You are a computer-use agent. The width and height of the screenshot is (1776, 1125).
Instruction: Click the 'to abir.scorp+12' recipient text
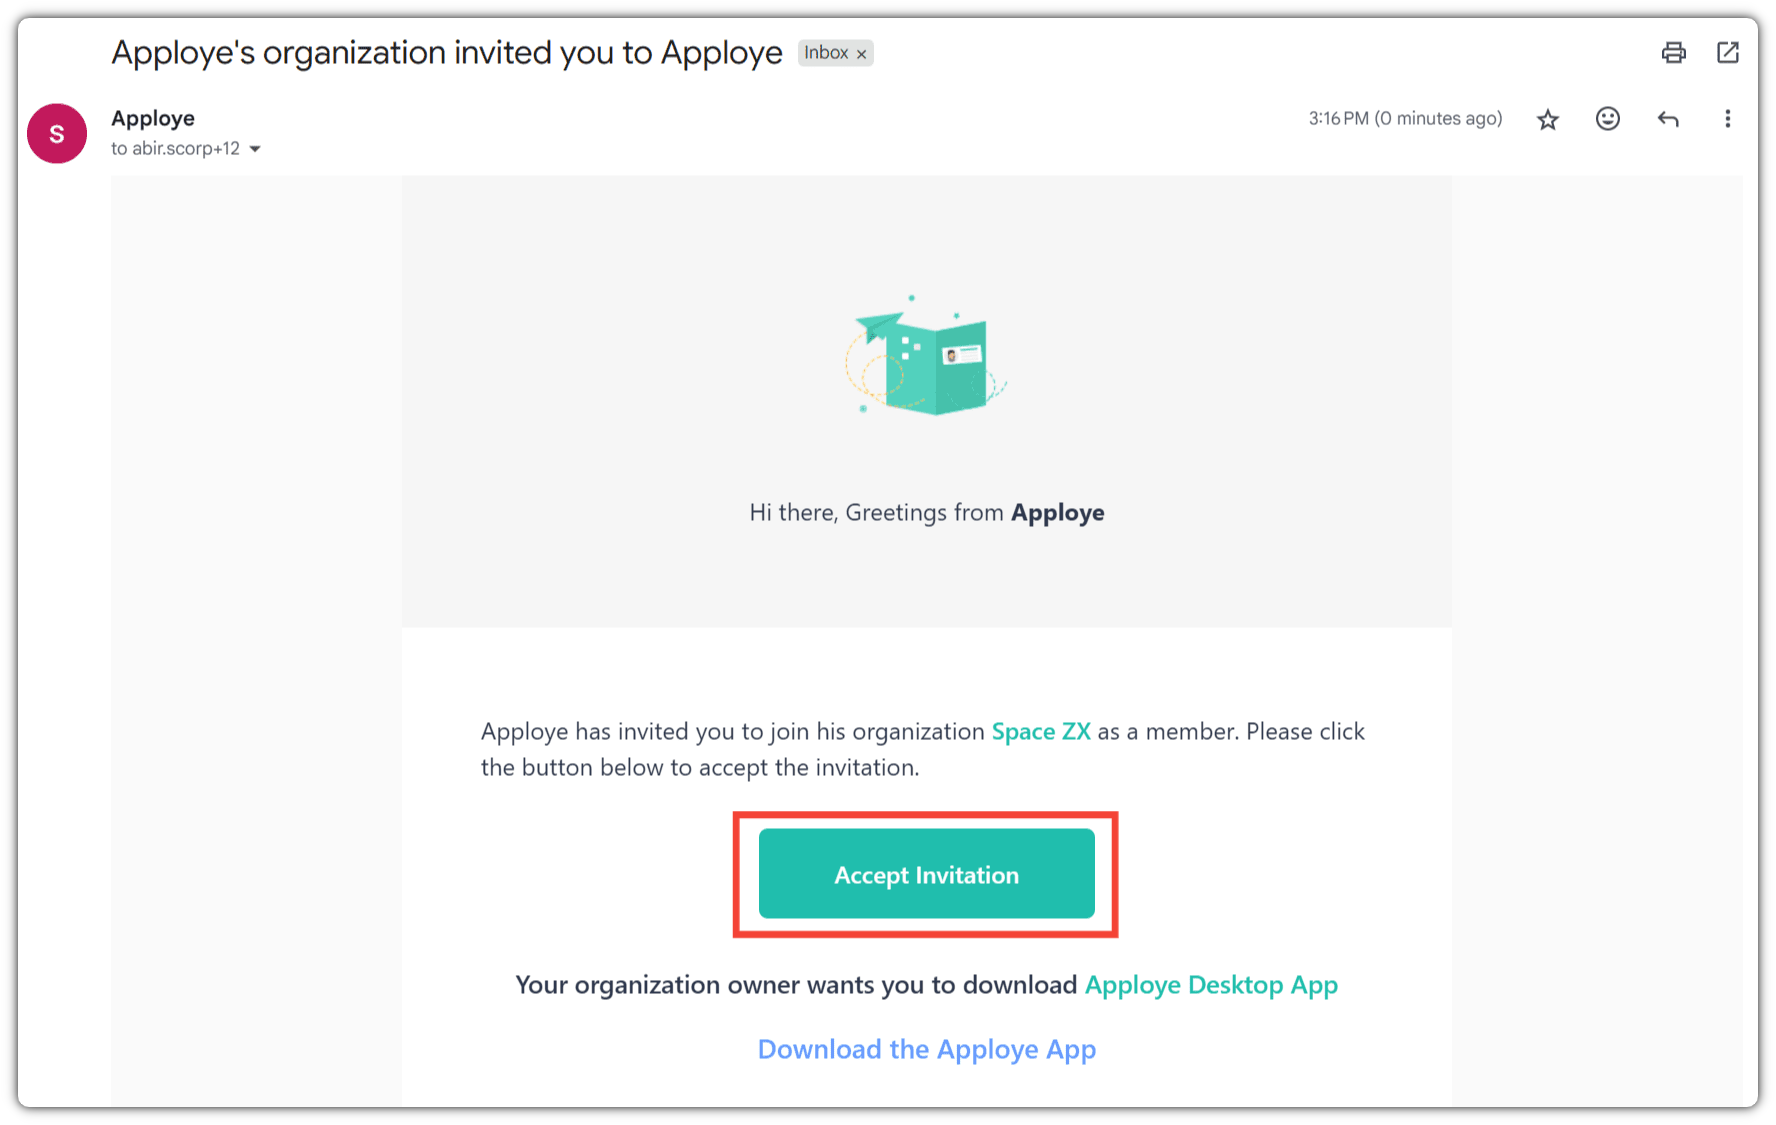(175, 149)
